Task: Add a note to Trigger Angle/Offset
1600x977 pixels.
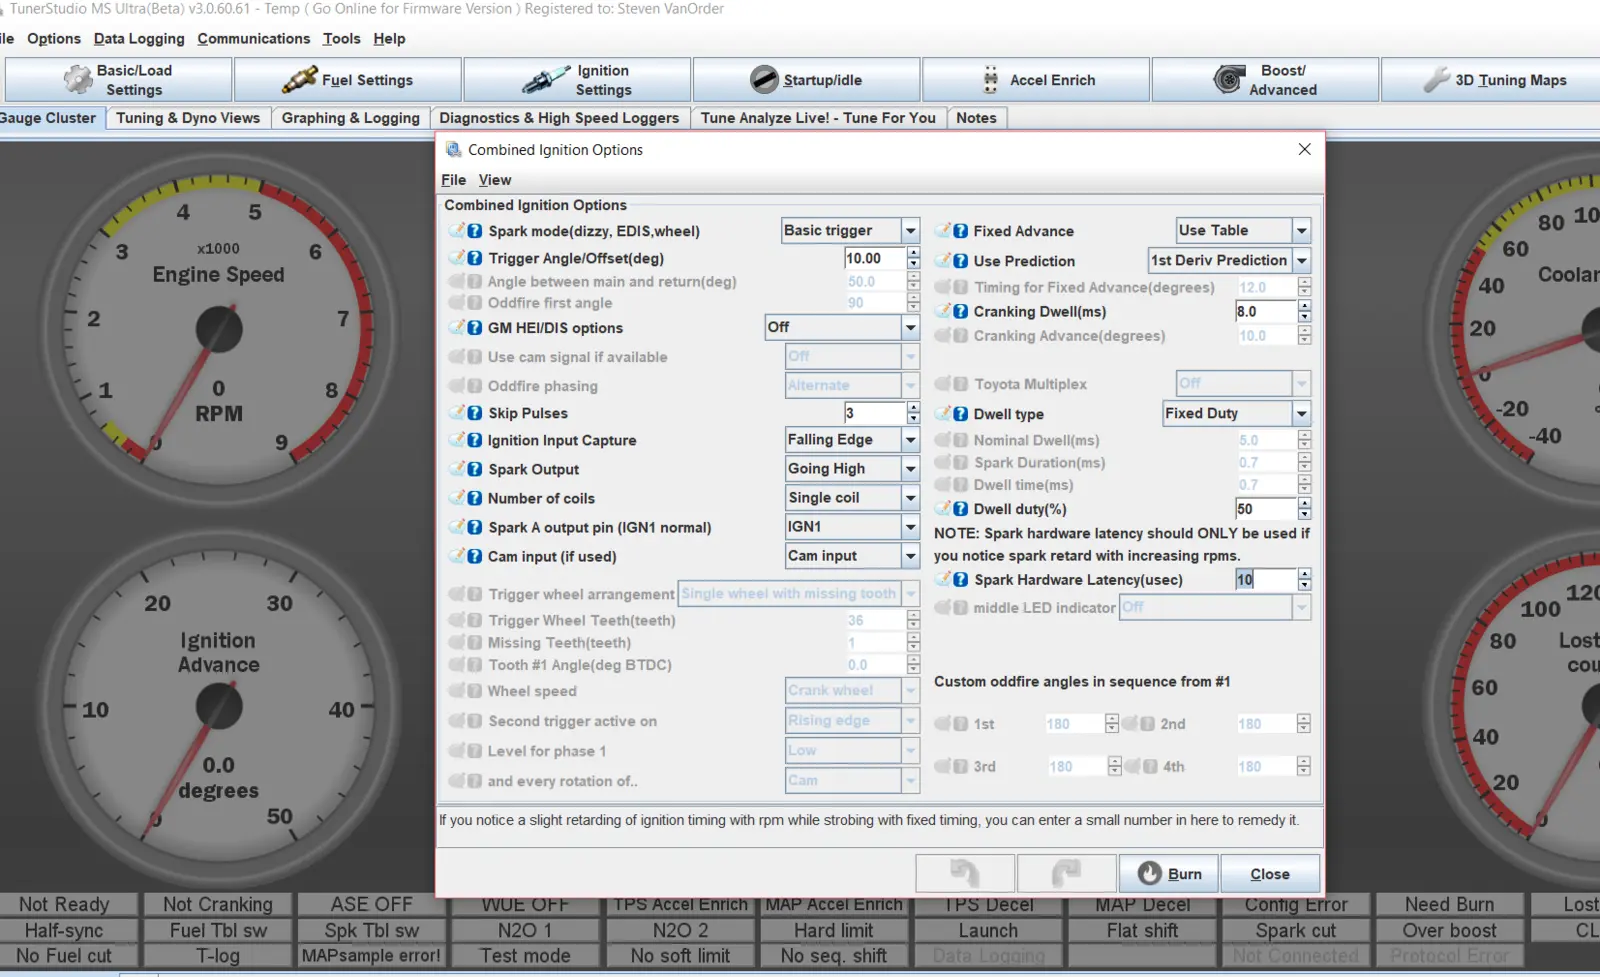Action: (x=457, y=258)
